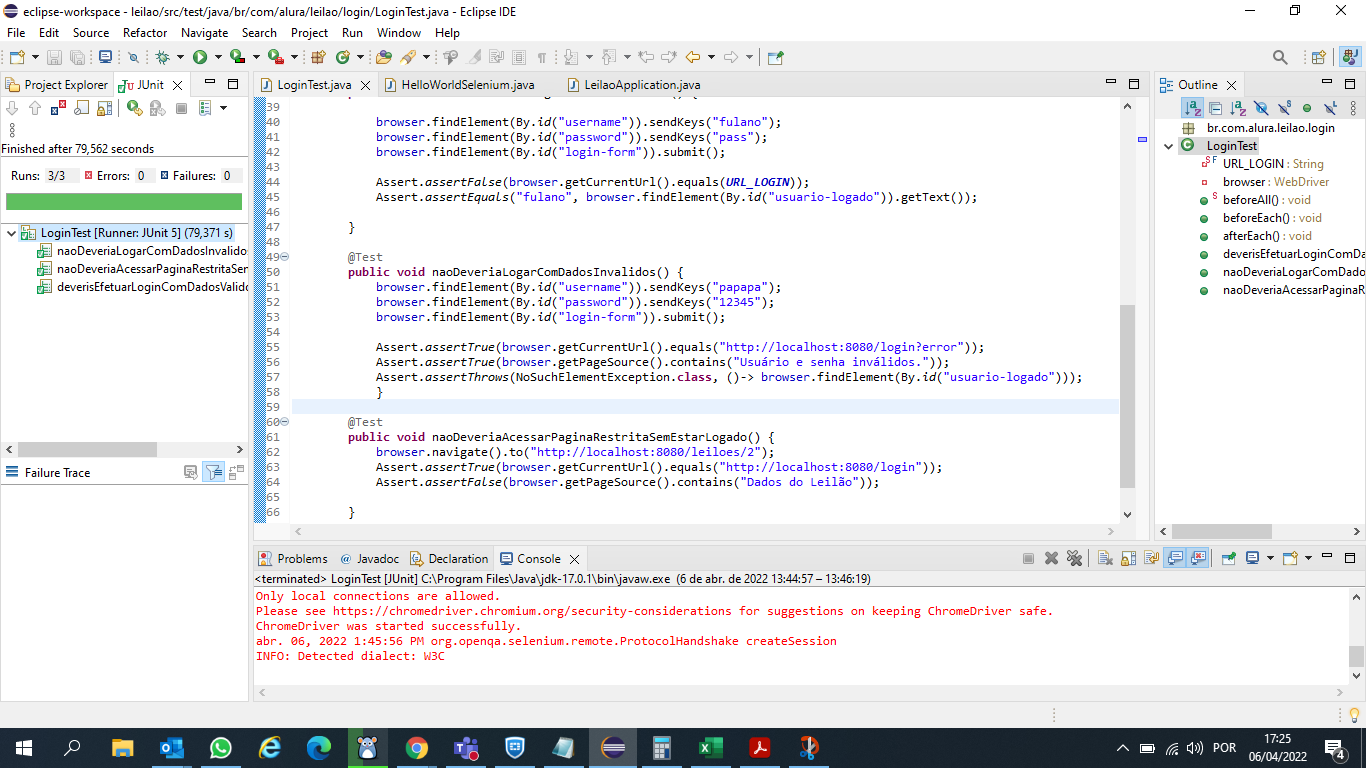Toggle Hide Fields in the Outline view
The image size is (1366, 768).
click(1261, 108)
